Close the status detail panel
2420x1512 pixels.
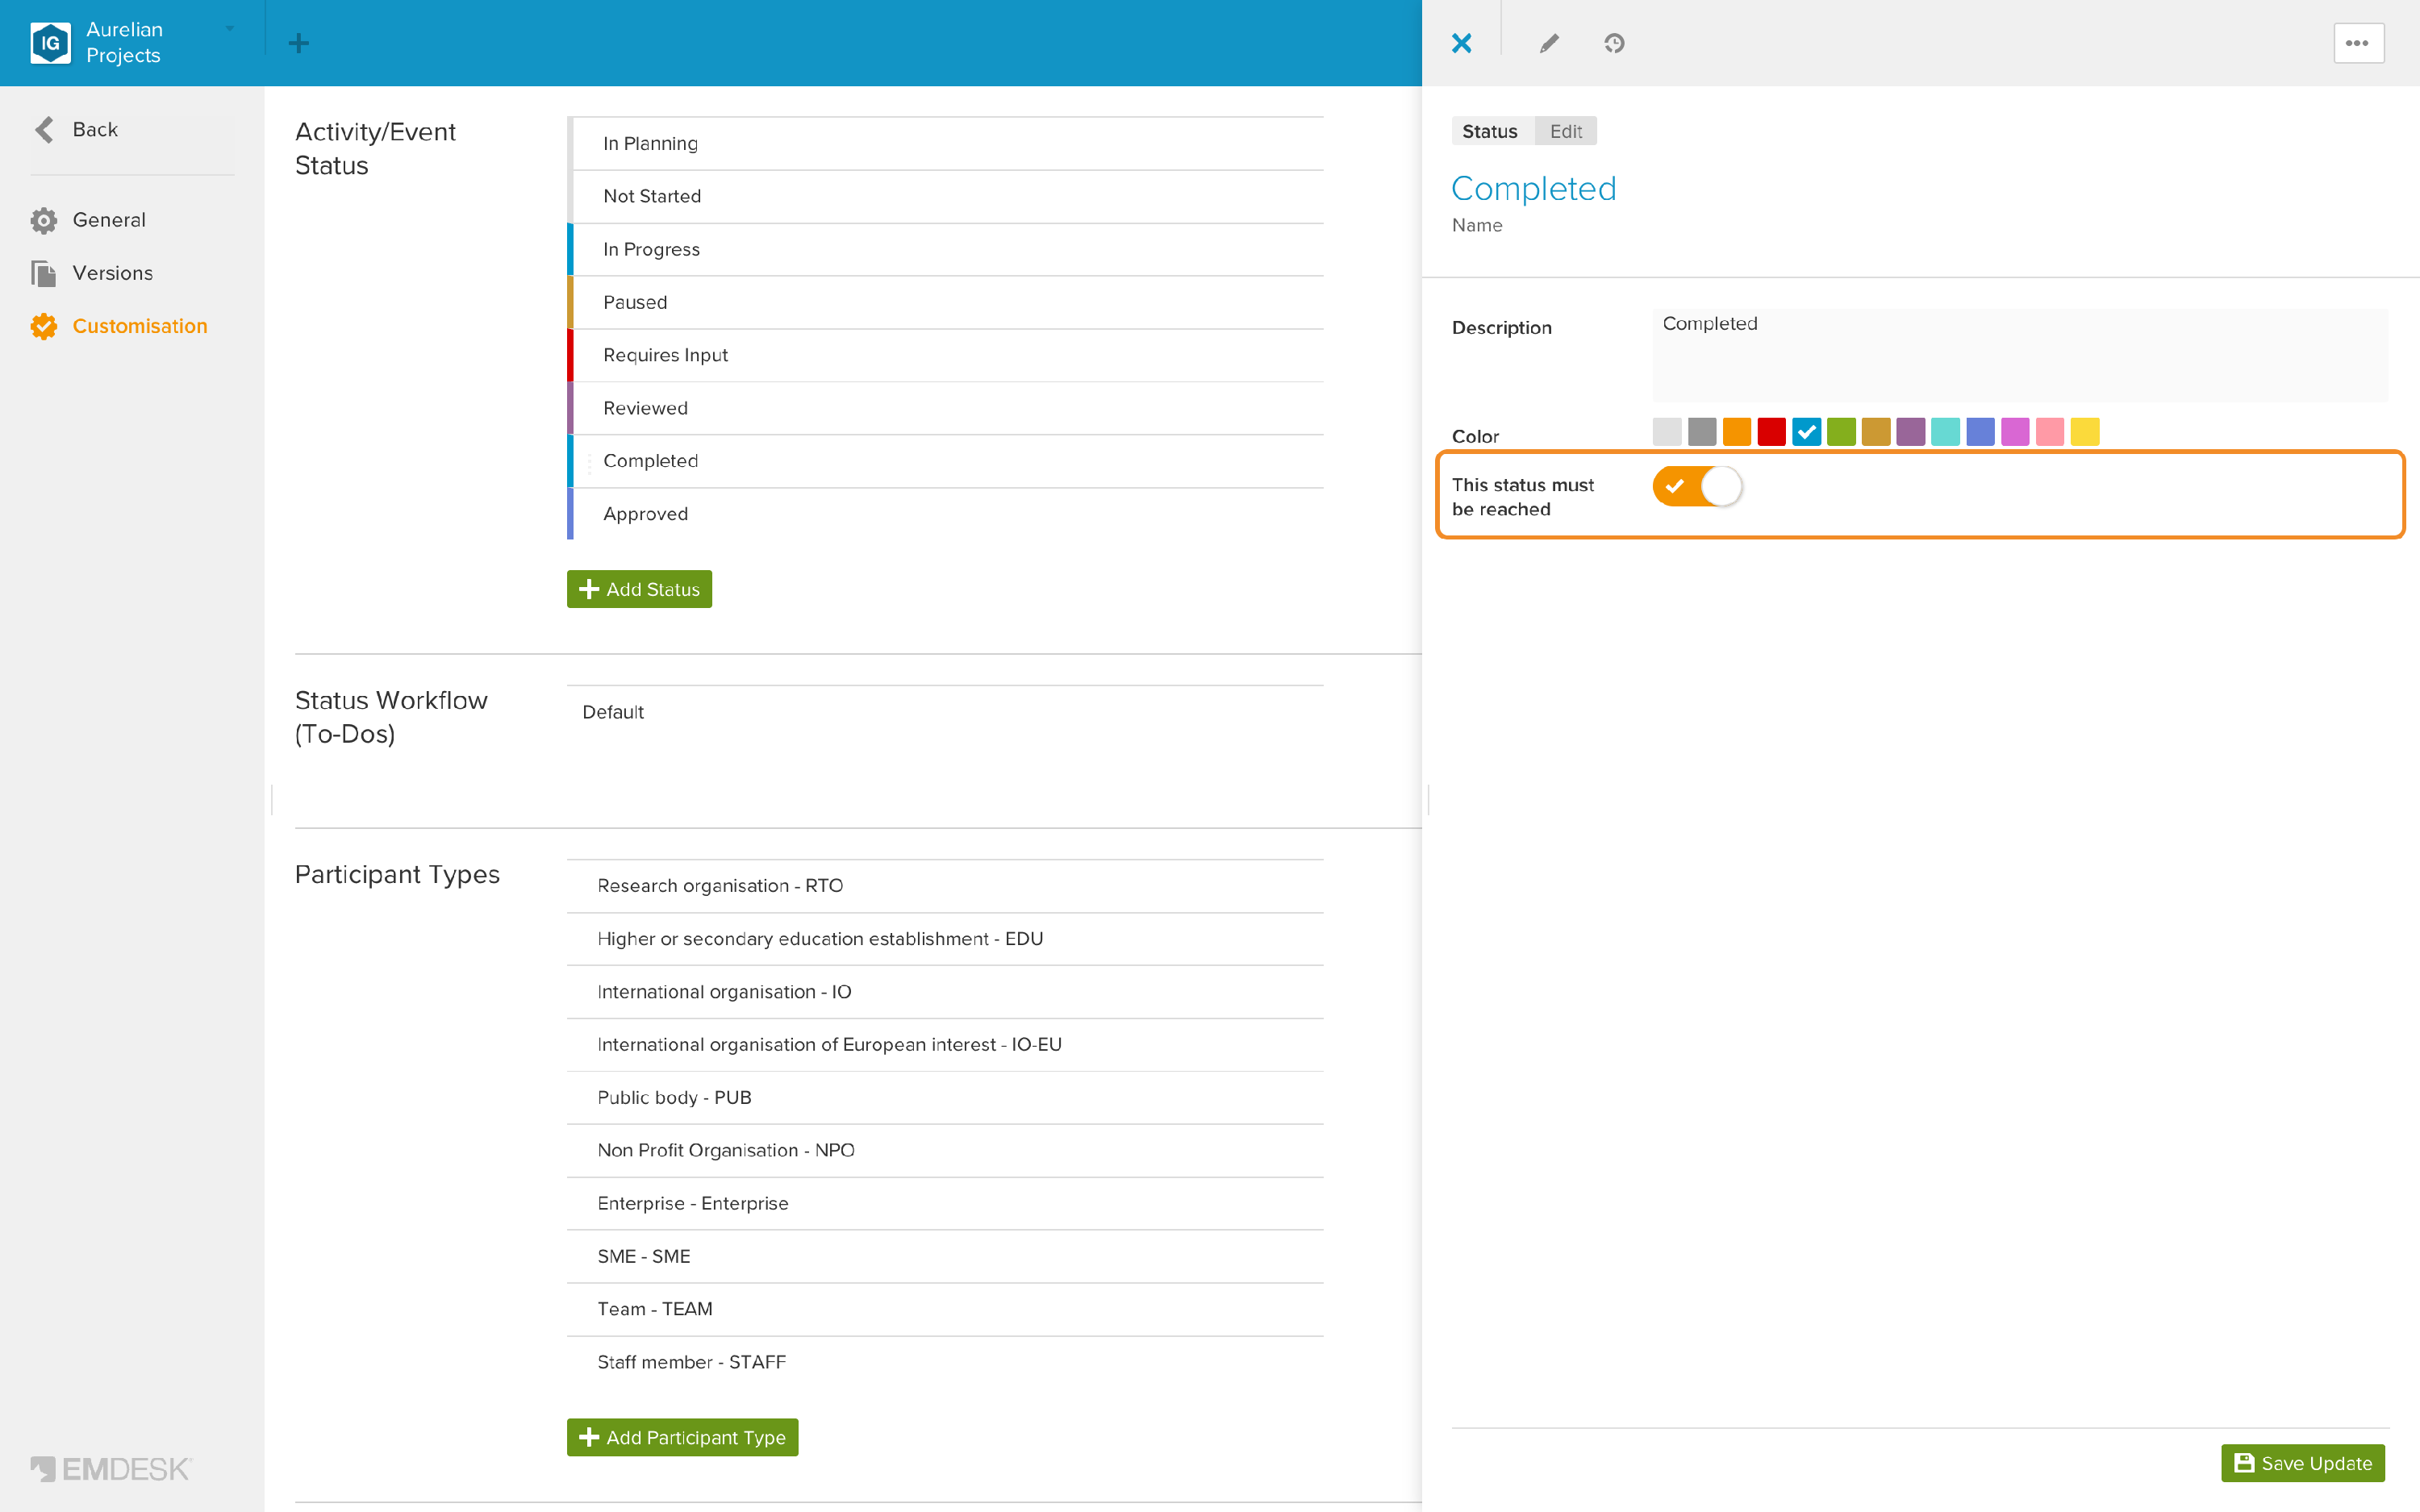[1461, 43]
